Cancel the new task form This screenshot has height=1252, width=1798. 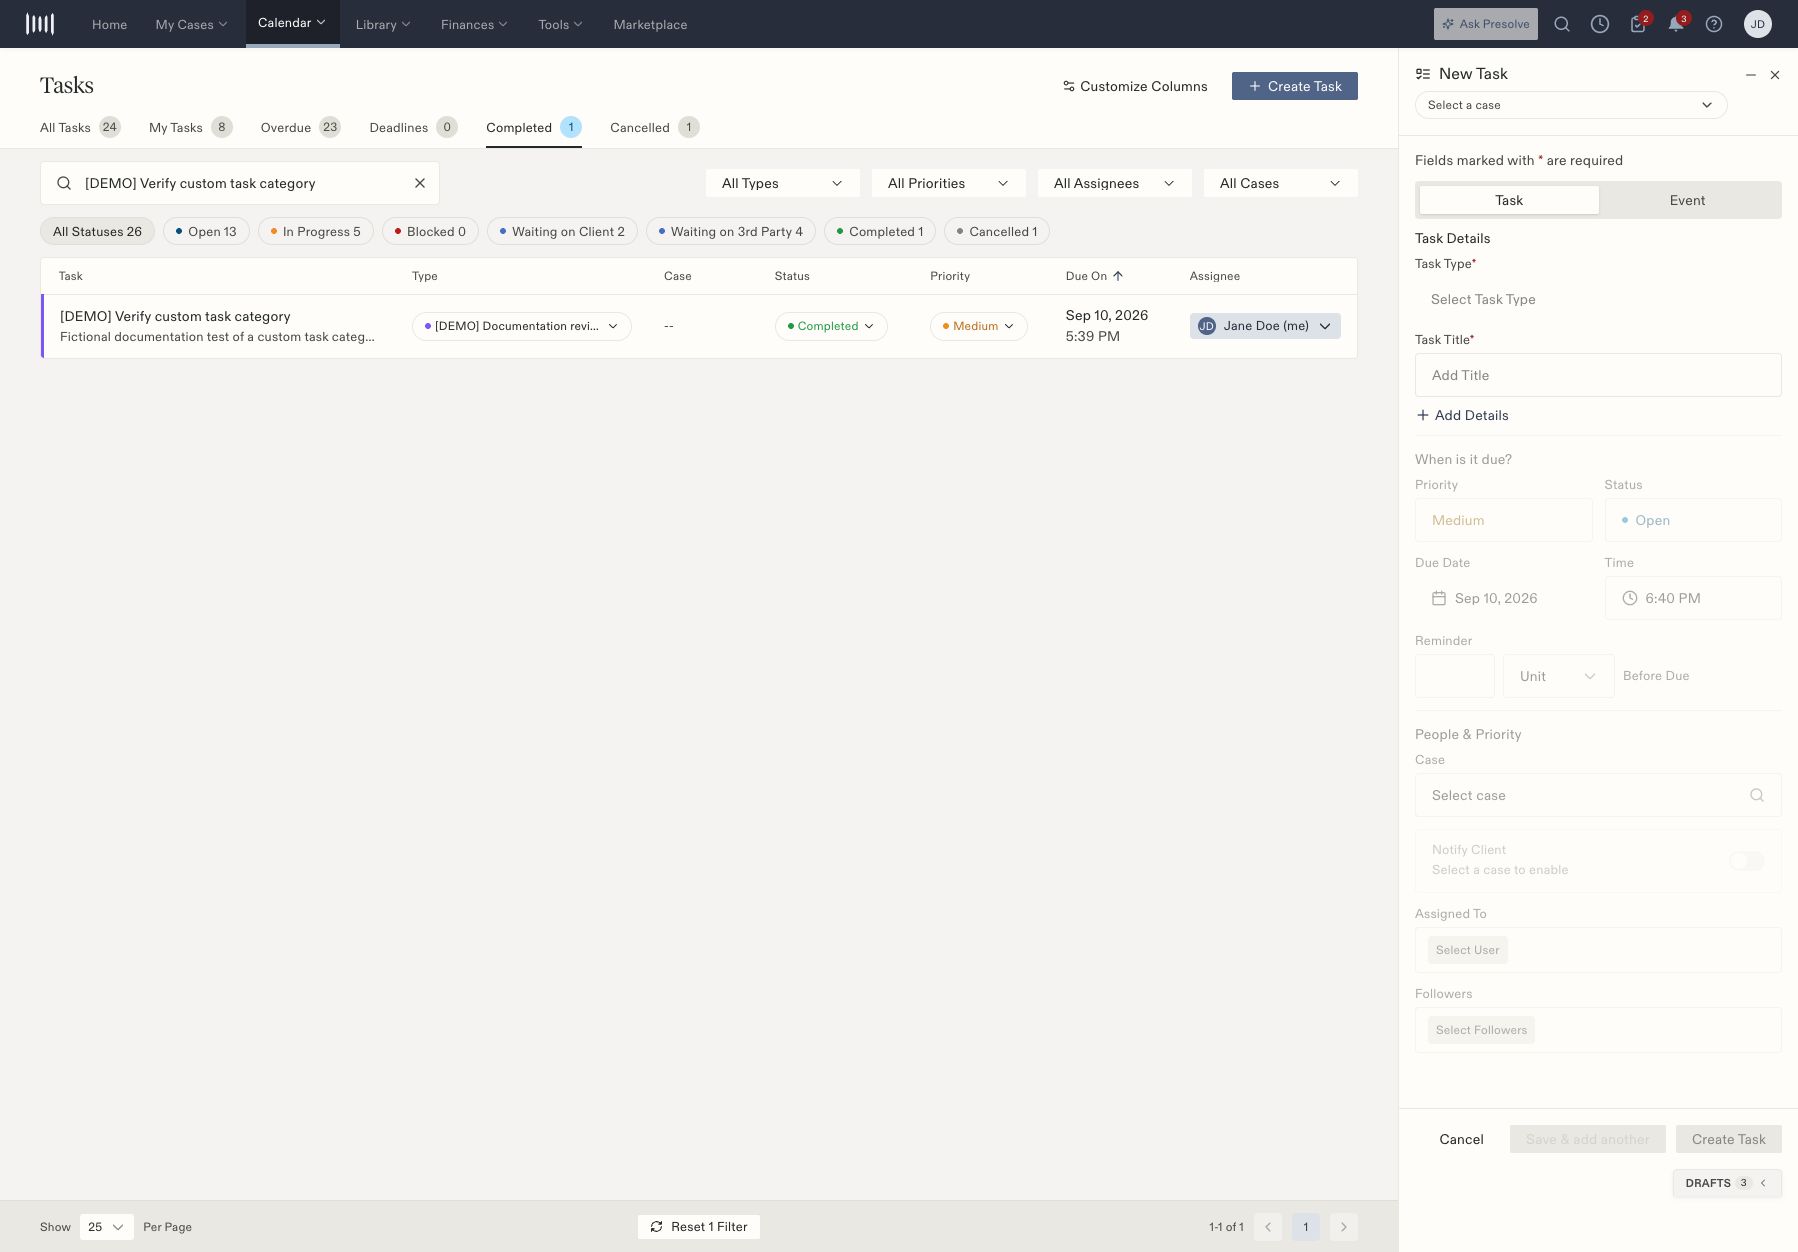point(1461,1139)
